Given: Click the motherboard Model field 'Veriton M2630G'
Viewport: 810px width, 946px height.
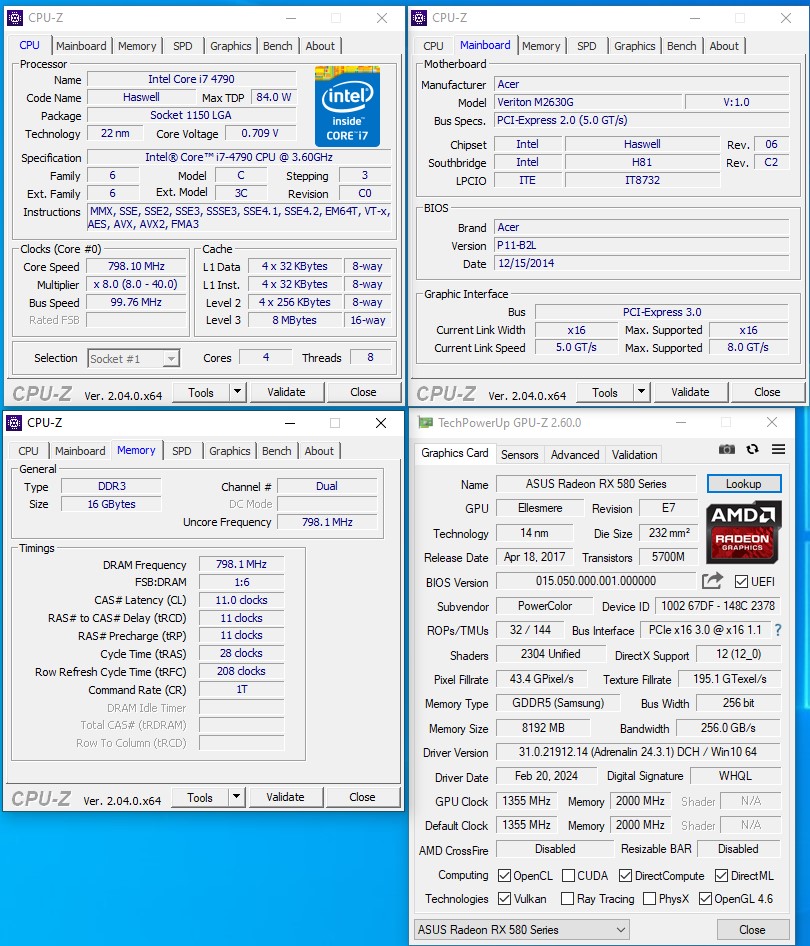Looking at the screenshot, I should pos(587,102).
